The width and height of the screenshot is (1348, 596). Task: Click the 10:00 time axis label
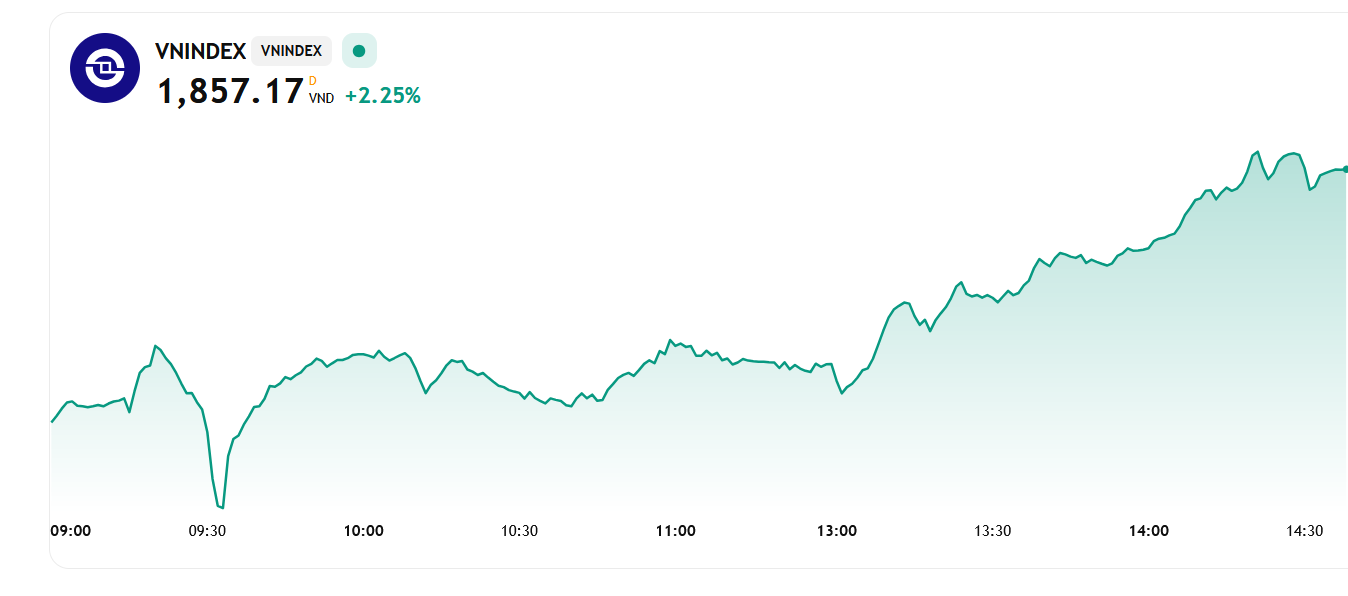(x=363, y=531)
